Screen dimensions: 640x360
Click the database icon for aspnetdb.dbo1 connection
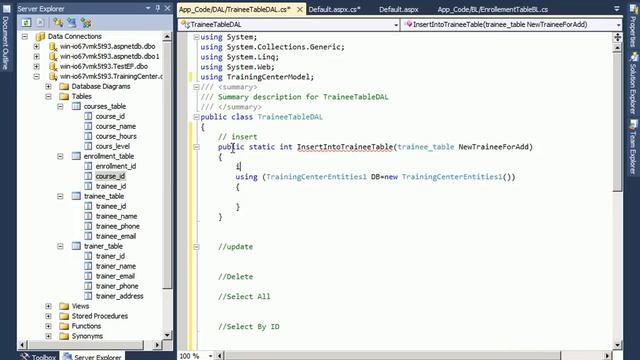click(x=53, y=56)
